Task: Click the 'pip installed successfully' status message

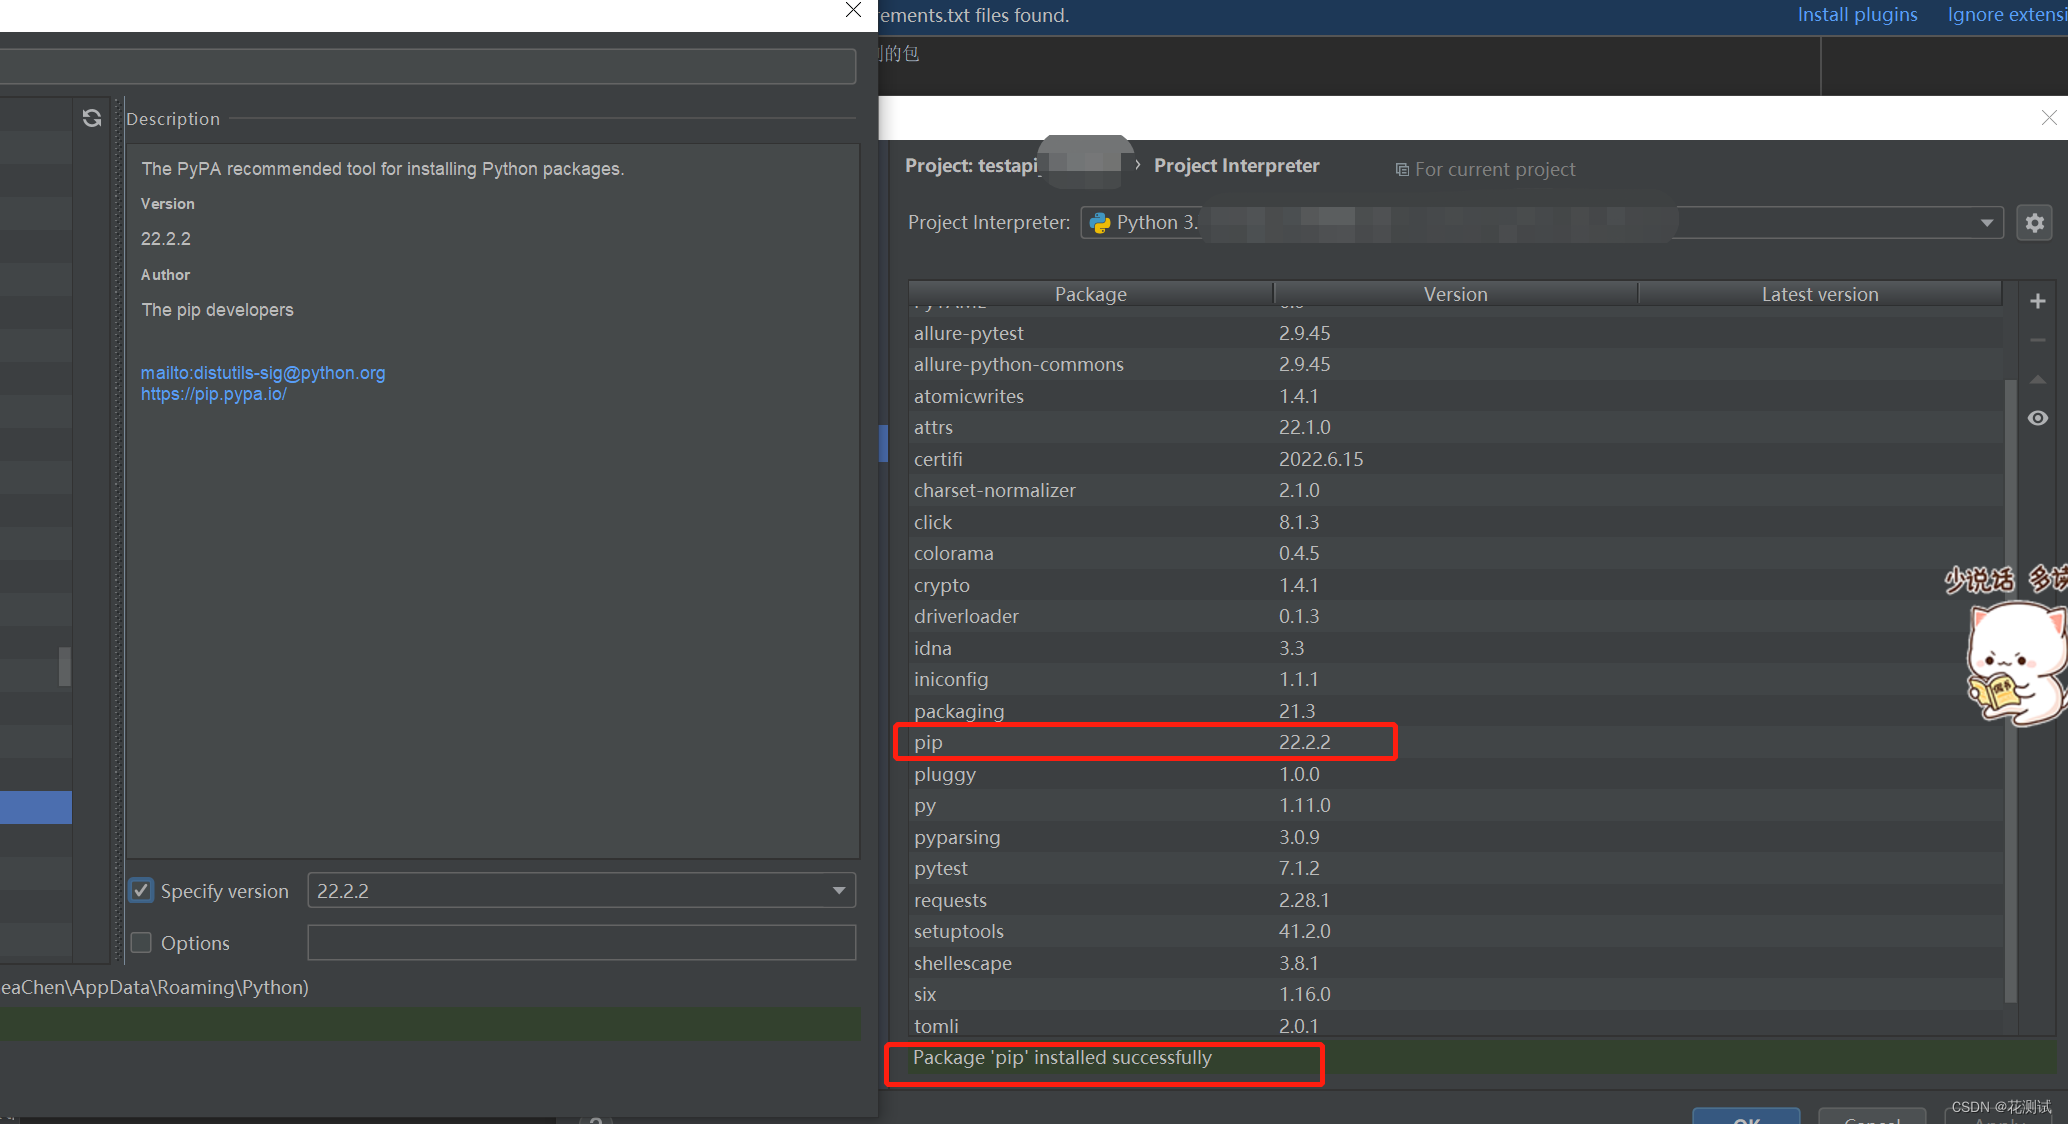Action: point(1062,1058)
